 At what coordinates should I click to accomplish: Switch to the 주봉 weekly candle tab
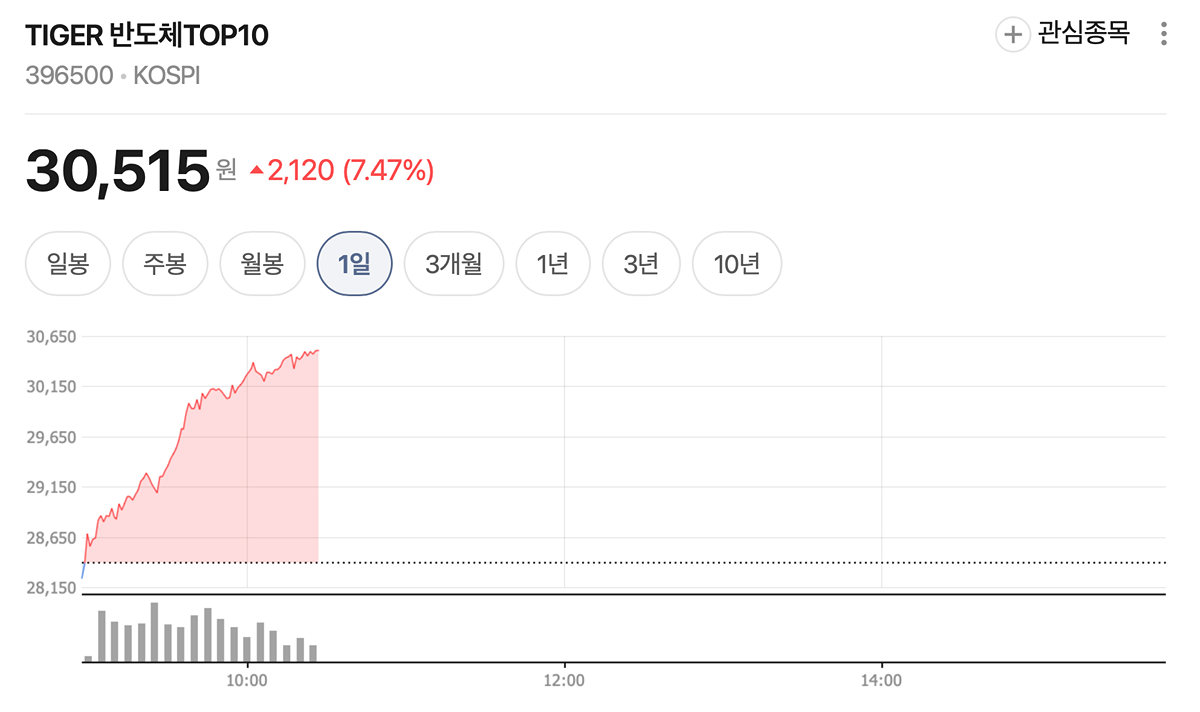pyautogui.click(x=164, y=265)
